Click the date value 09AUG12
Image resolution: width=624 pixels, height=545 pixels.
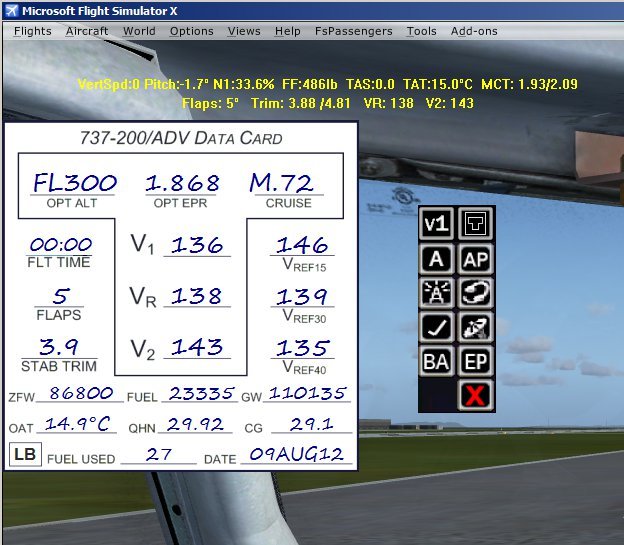(x=296, y=454)
